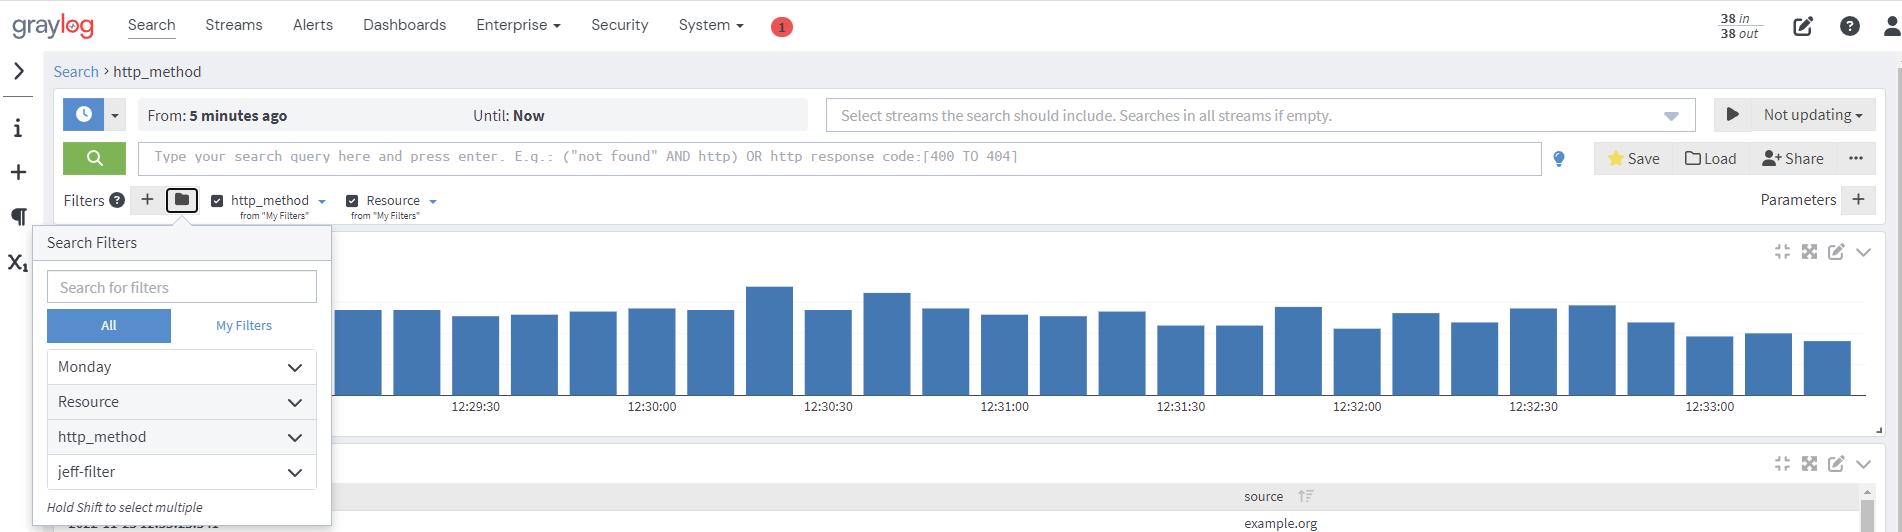
Task: Open the user profile icon
Action: pyautogui.click(x=1892, y=26)
